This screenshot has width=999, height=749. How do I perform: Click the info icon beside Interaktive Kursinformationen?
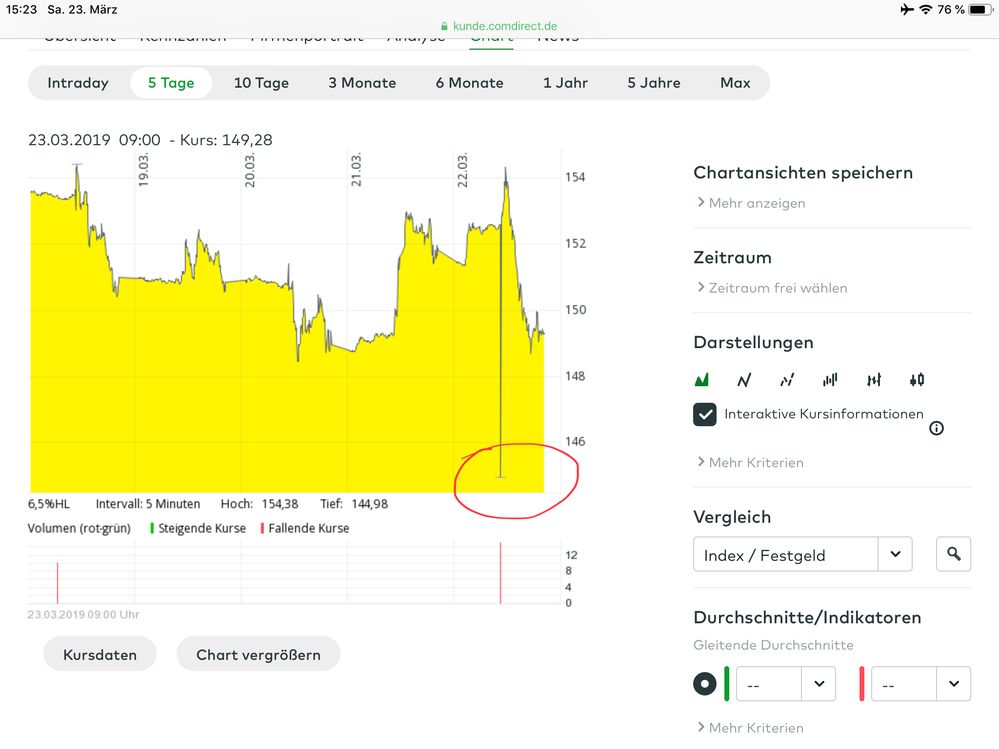coord(936,428)
